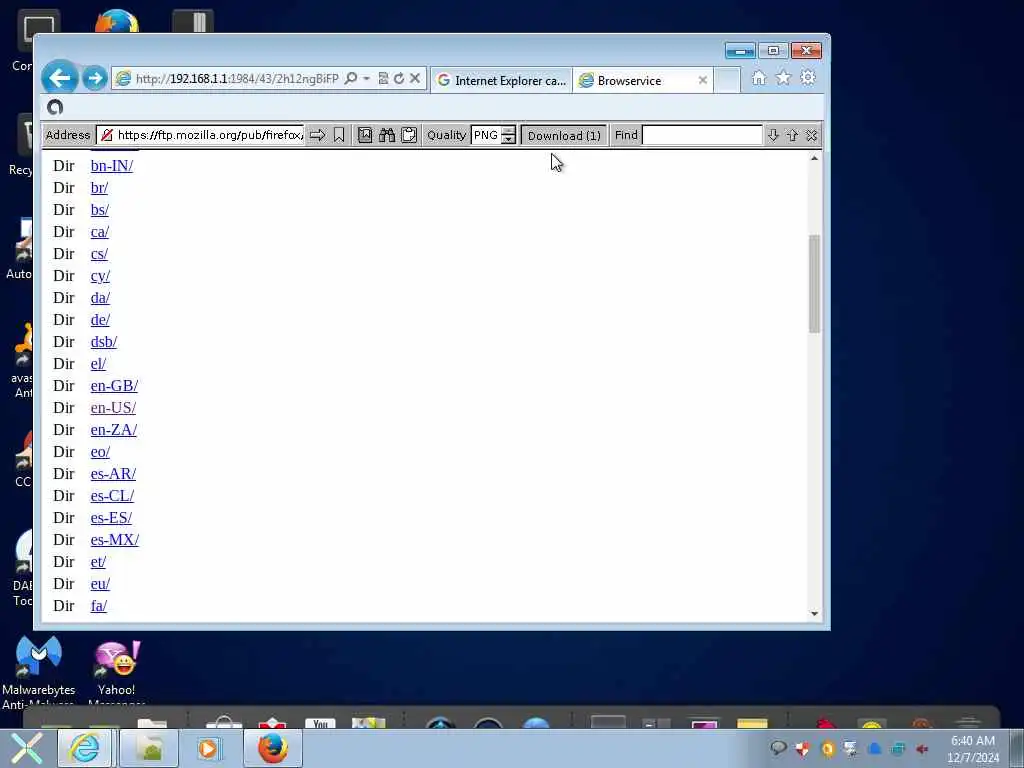Click the page scrollbar down arrow
This screenshot has width=1024, height=768.
(814, 613)
